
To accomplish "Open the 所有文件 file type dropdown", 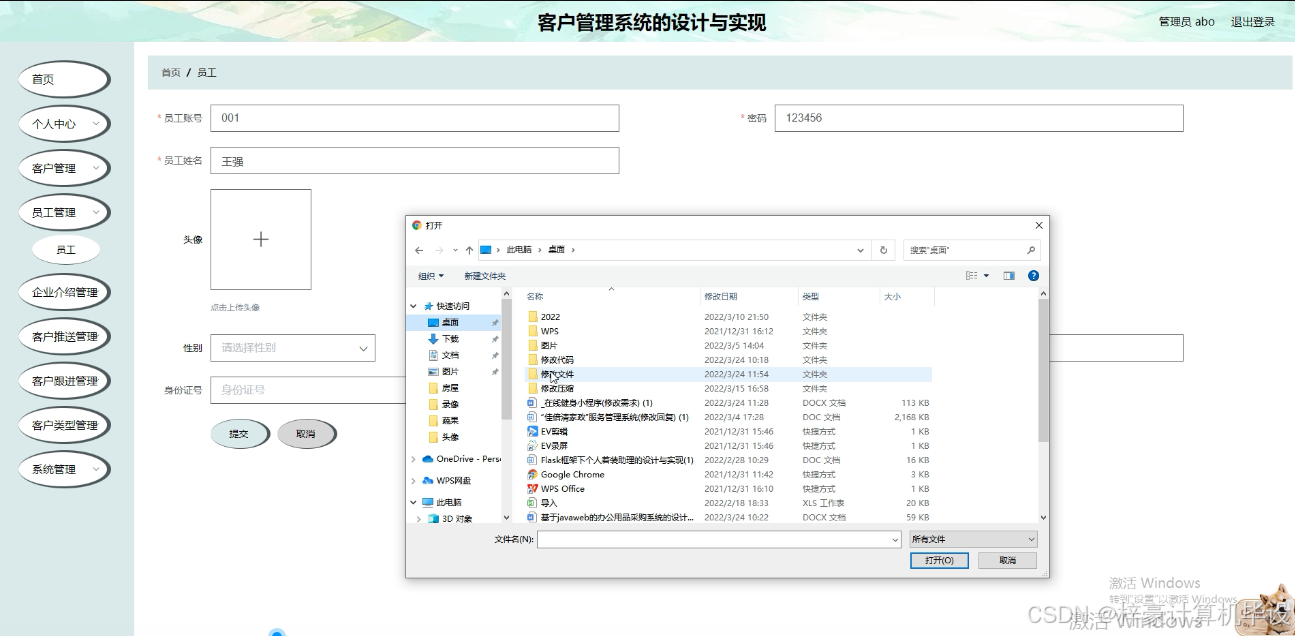I will 972,538.
